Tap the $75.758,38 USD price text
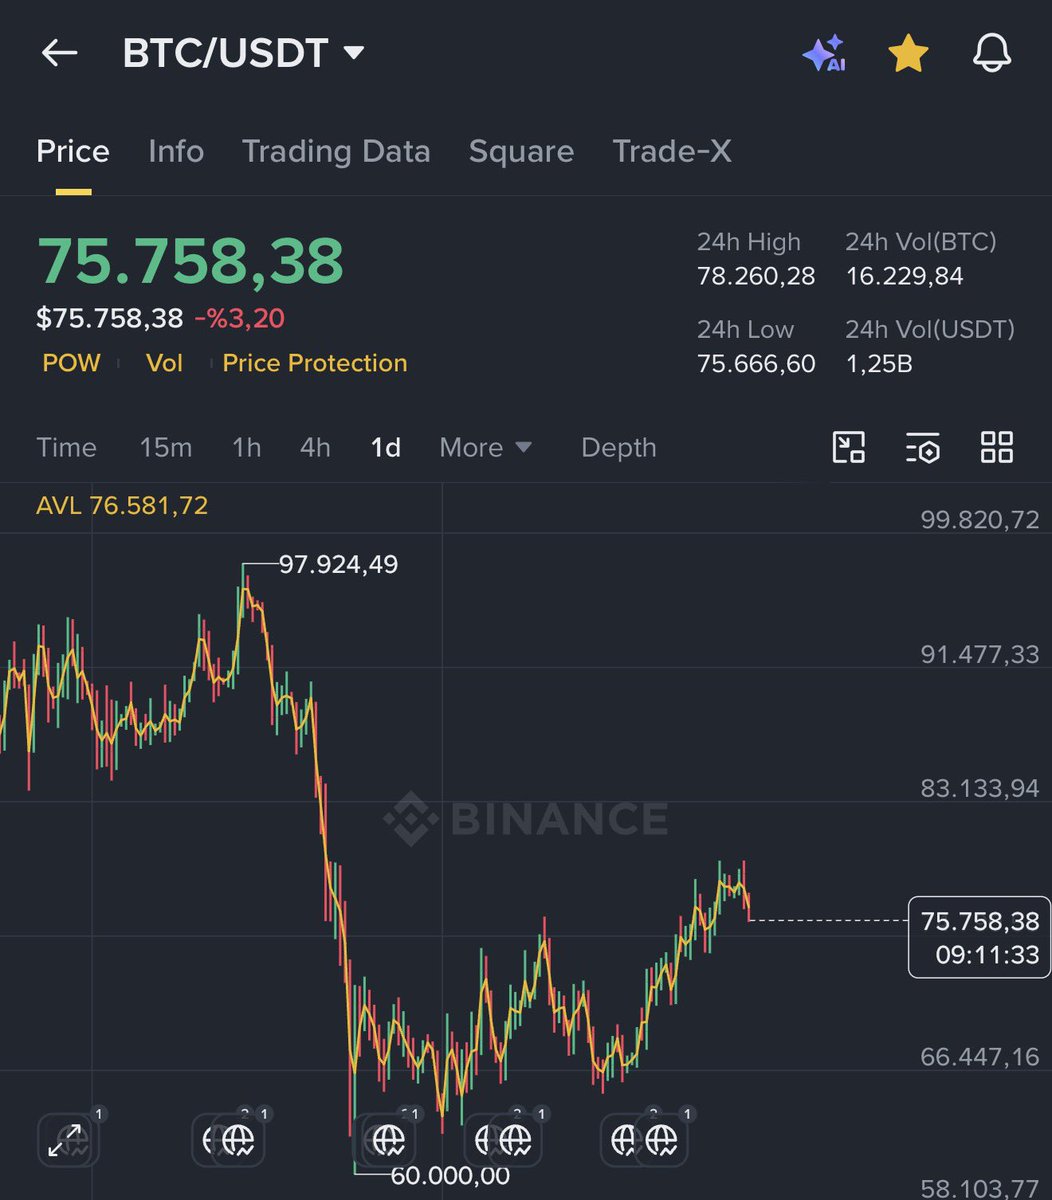Screen dimensions: 1052x1200 pyautogui.click(x=110, y=319)
